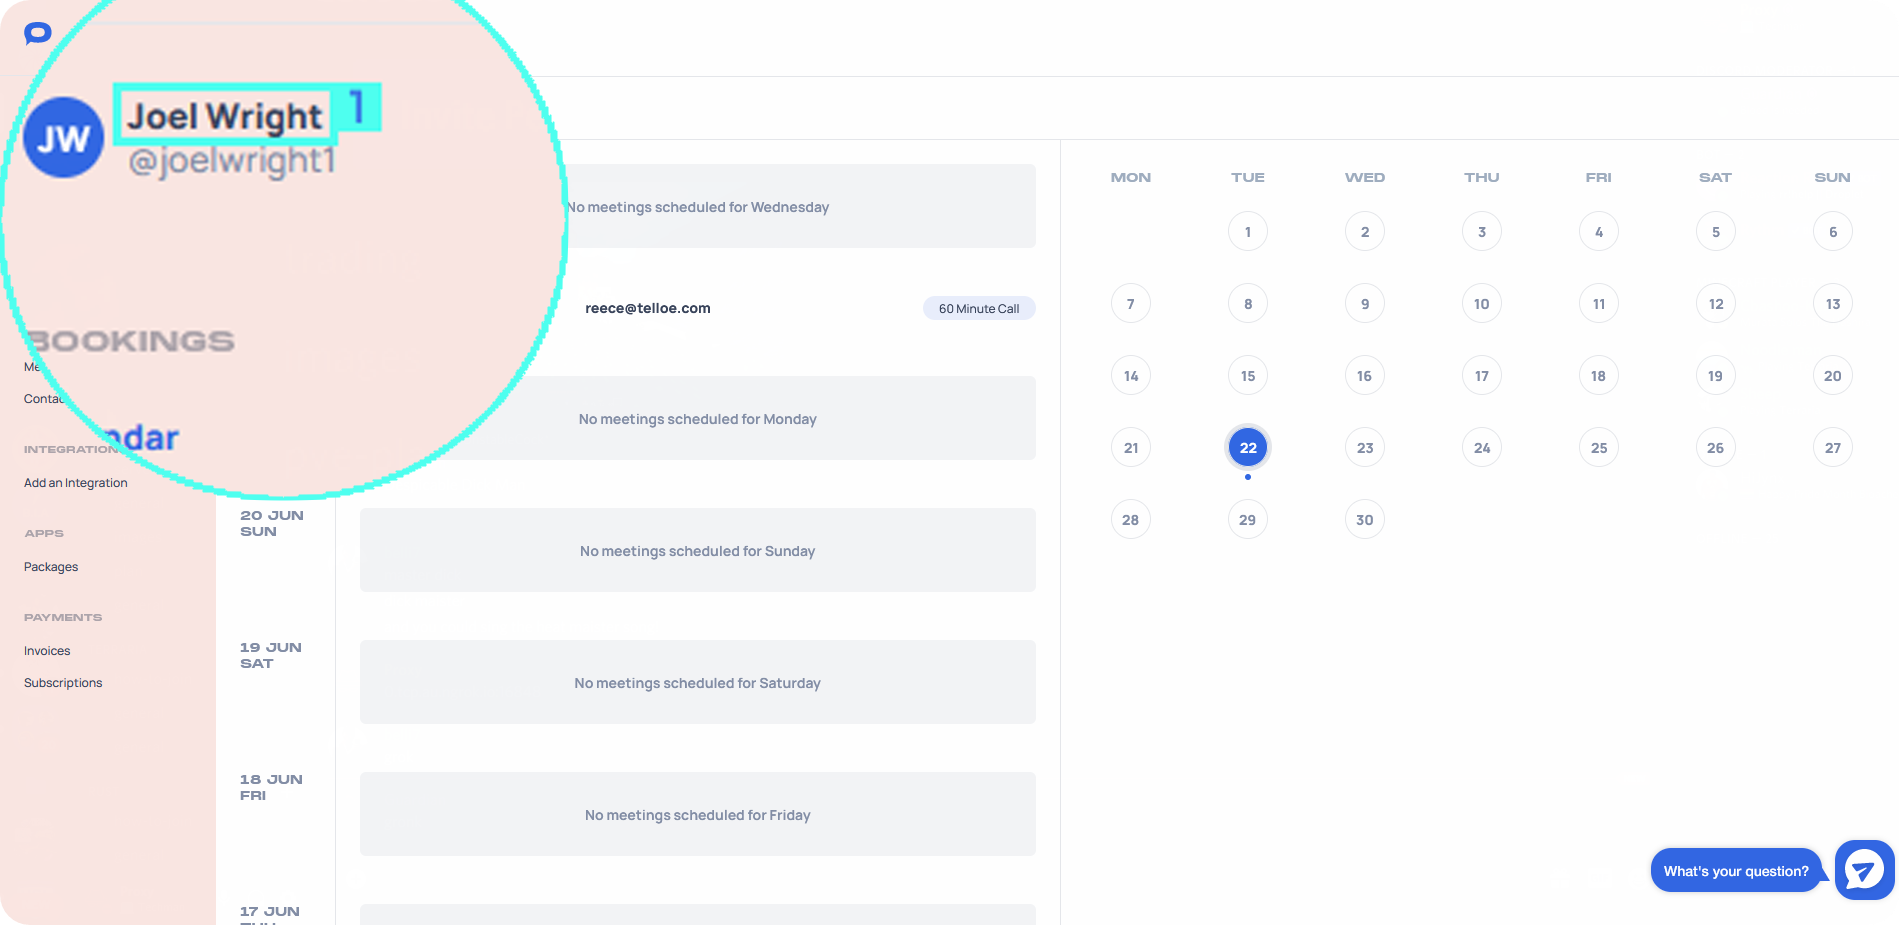Select day 12 in the calendar
The width and height of the screenshot is (1899, 925).
pos(1716,304)
